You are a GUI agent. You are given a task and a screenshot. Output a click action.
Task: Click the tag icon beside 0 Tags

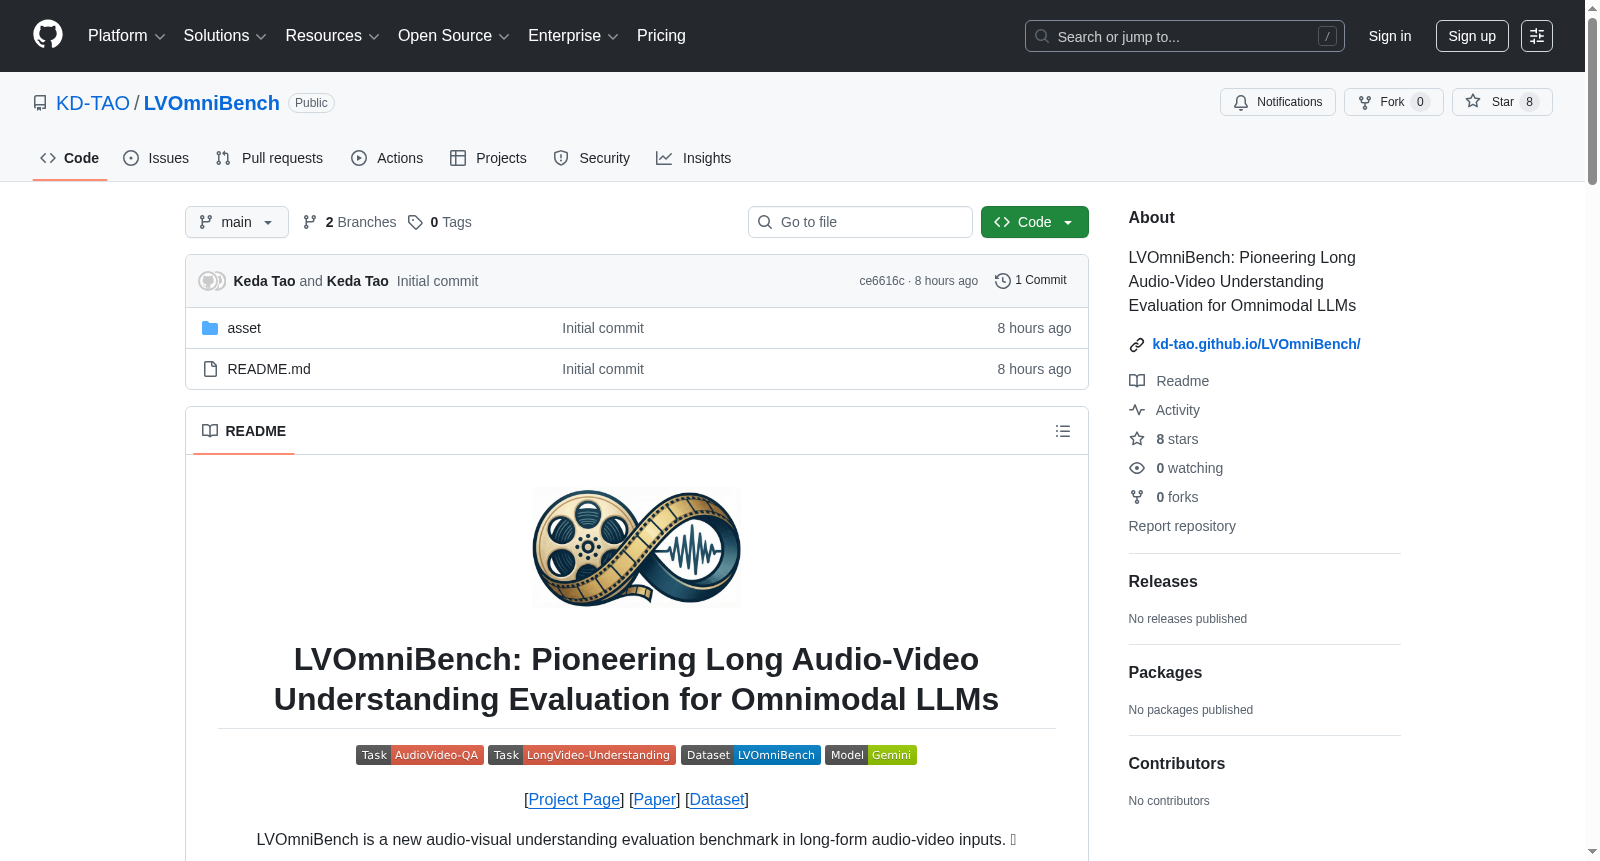point(415,222)
